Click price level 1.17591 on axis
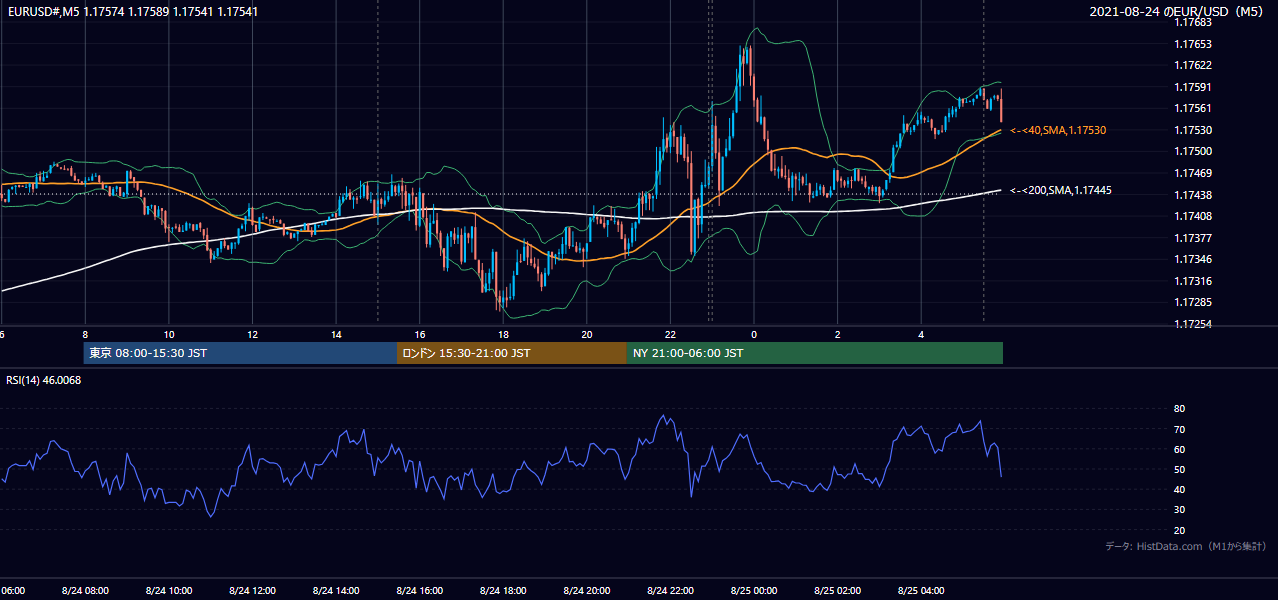Viewport: 1278px width, 600px height. pyautogui.click(x=1194, y=87)
